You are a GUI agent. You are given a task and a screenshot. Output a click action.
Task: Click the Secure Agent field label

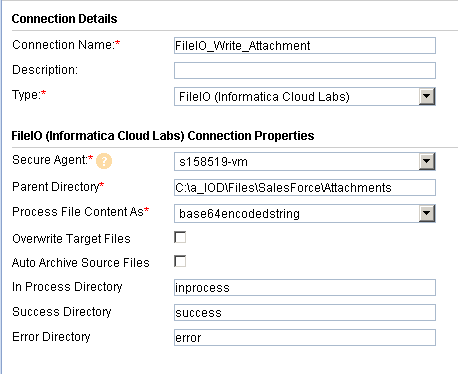[53, 160]
